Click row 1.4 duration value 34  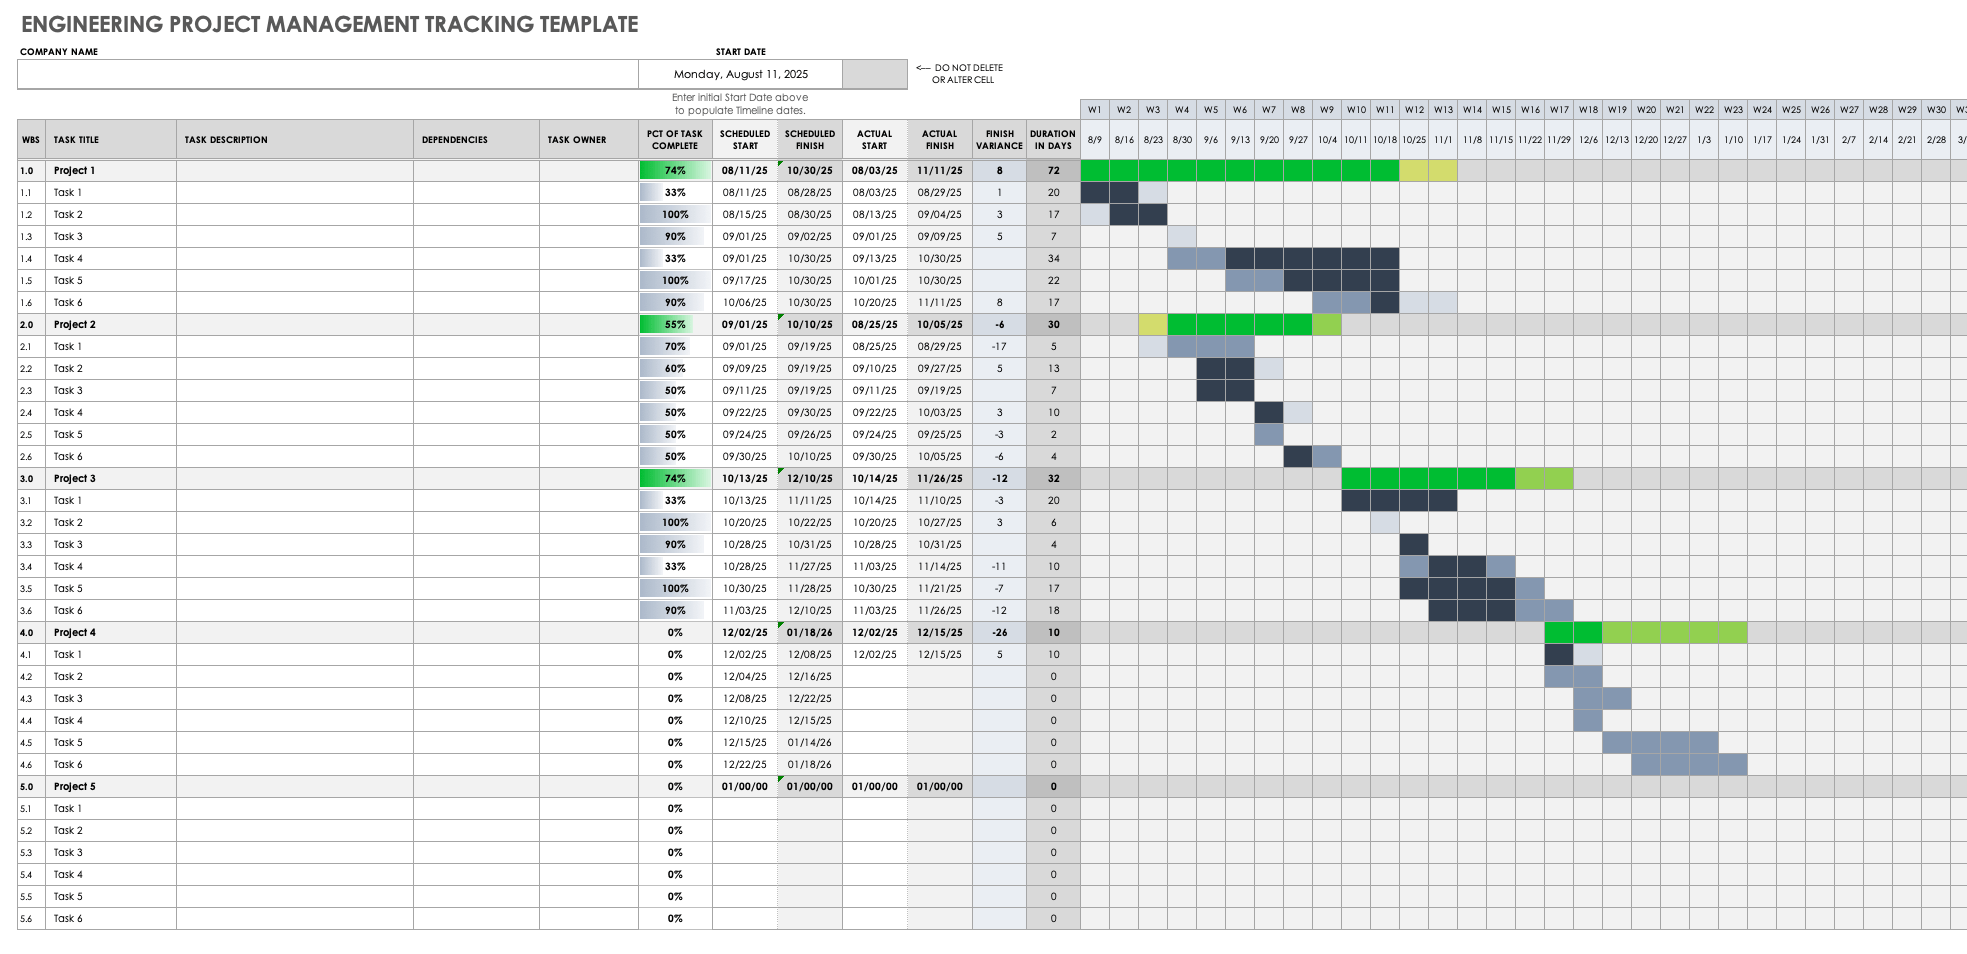1053,258
